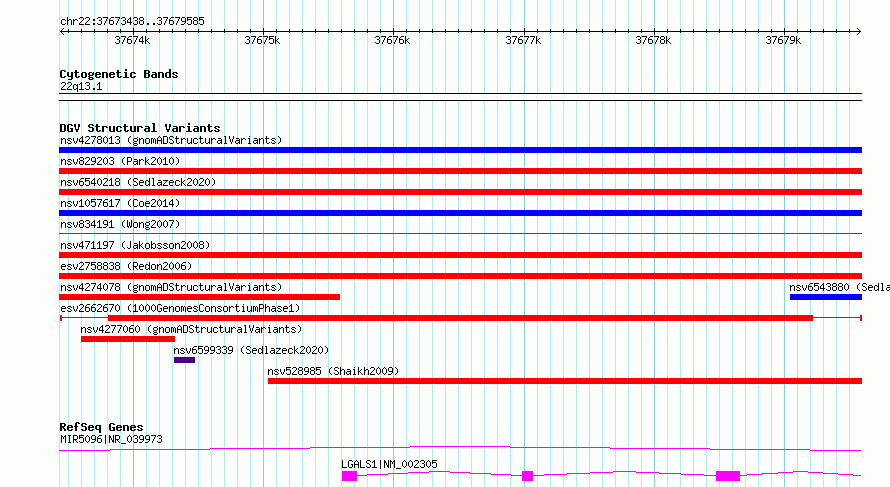890x487 pixels.
Task: Click the chr22:37673438..37679585 coordinate text
Action: [132, 21]
